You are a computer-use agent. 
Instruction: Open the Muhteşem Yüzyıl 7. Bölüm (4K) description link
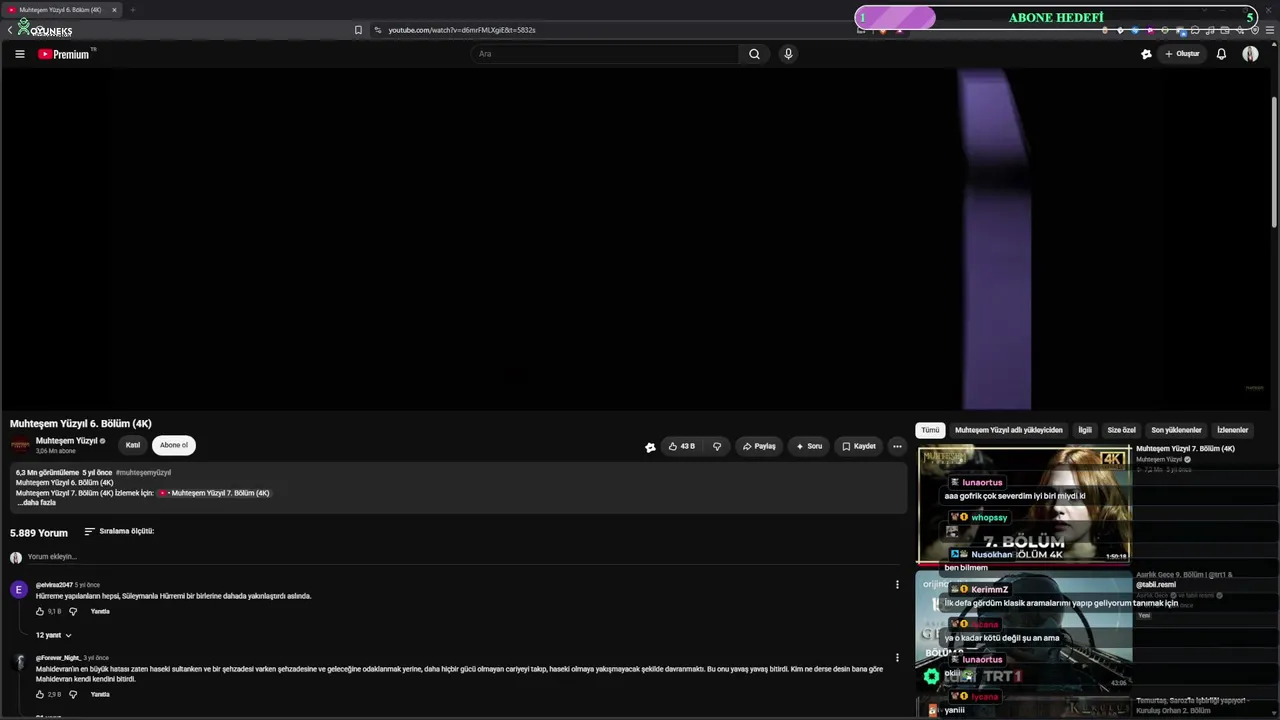(x=215, y=493)
